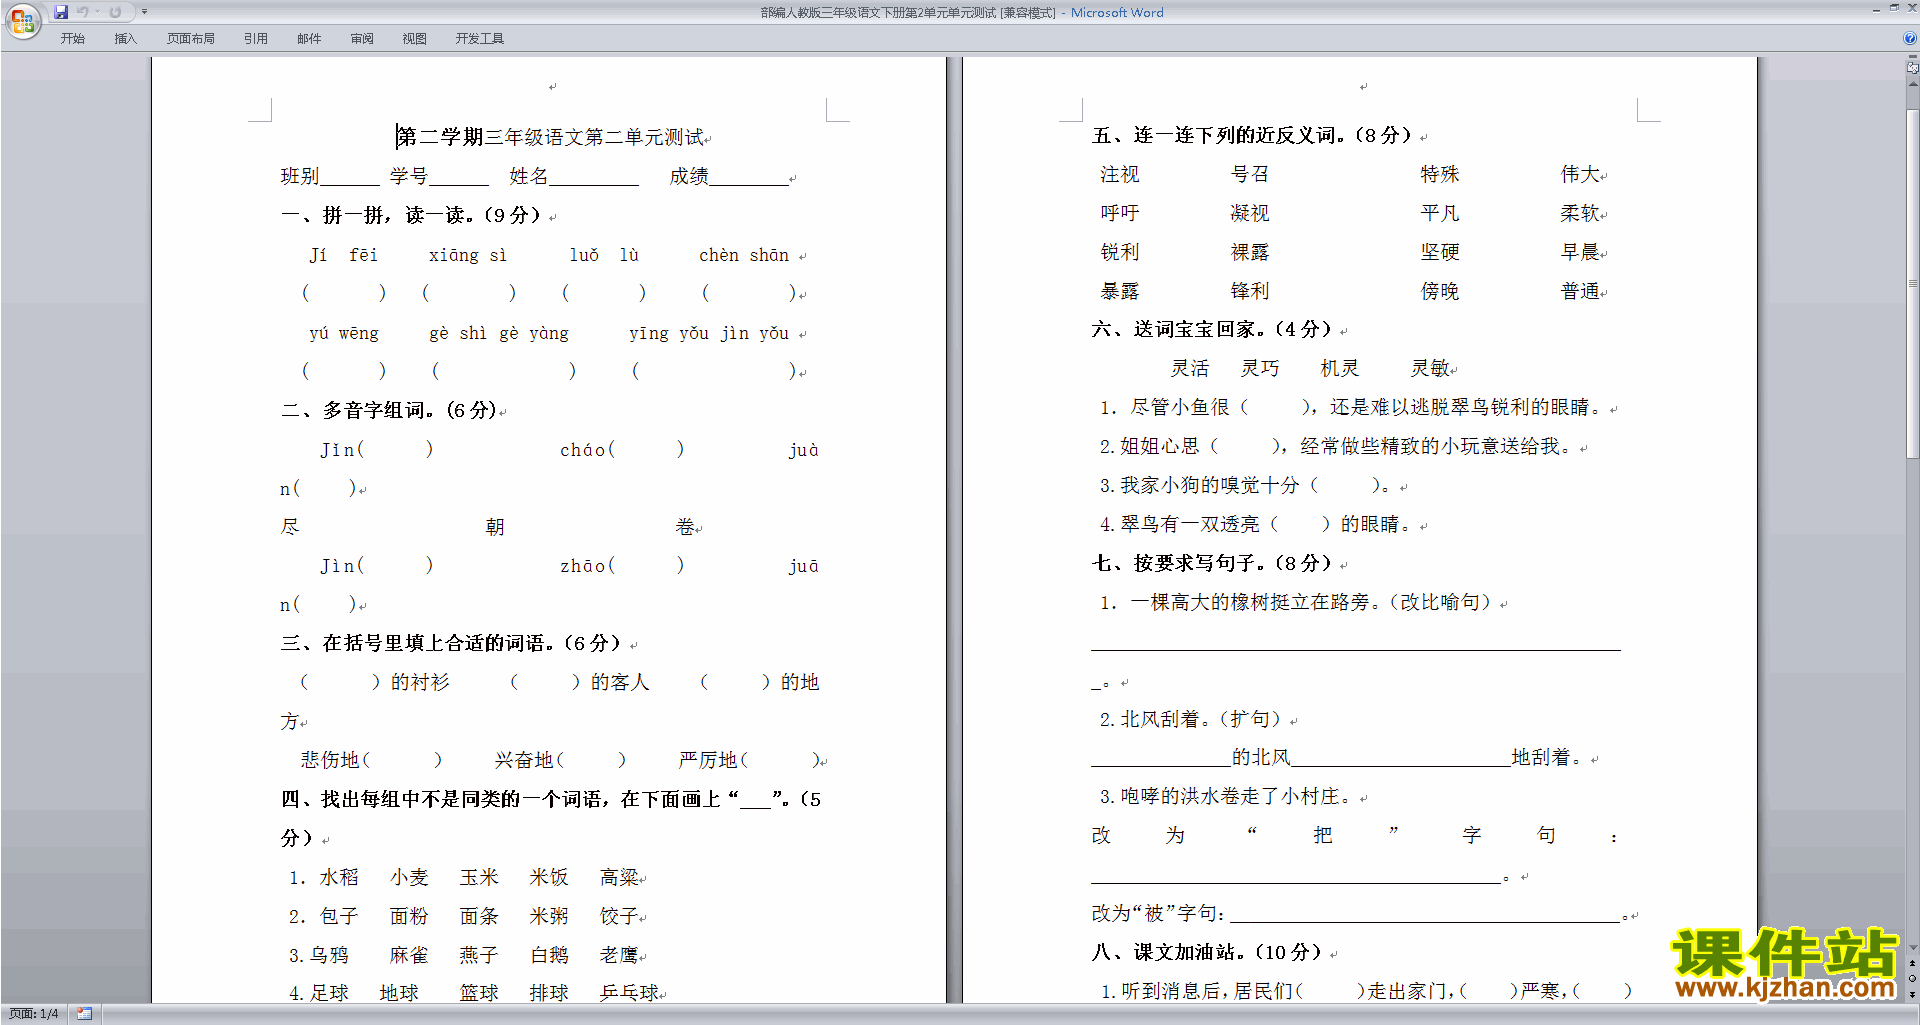Screen dimensions: 1920x1025
Task: Click the word 高粱
Action: point(619,877)
